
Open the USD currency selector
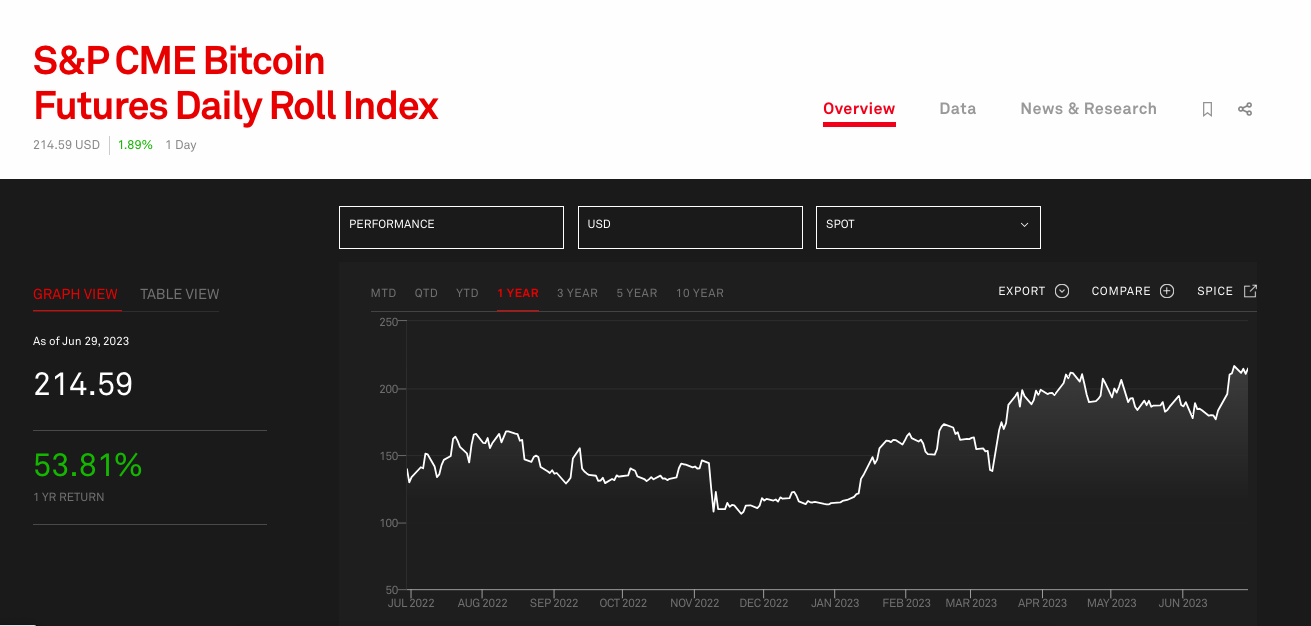(x=690, y=226)
